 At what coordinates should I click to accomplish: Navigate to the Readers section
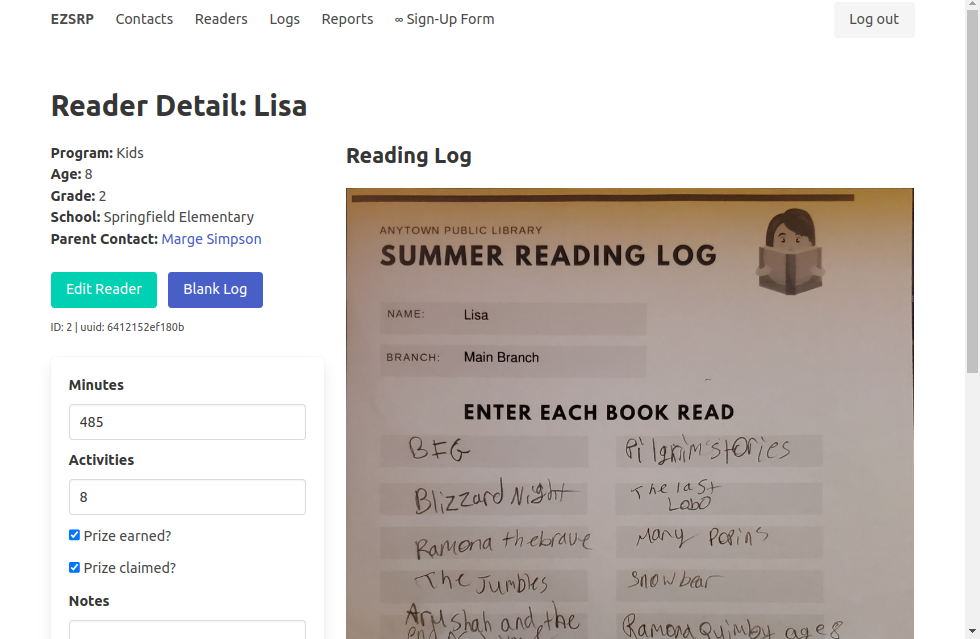(x=221, y=18)
